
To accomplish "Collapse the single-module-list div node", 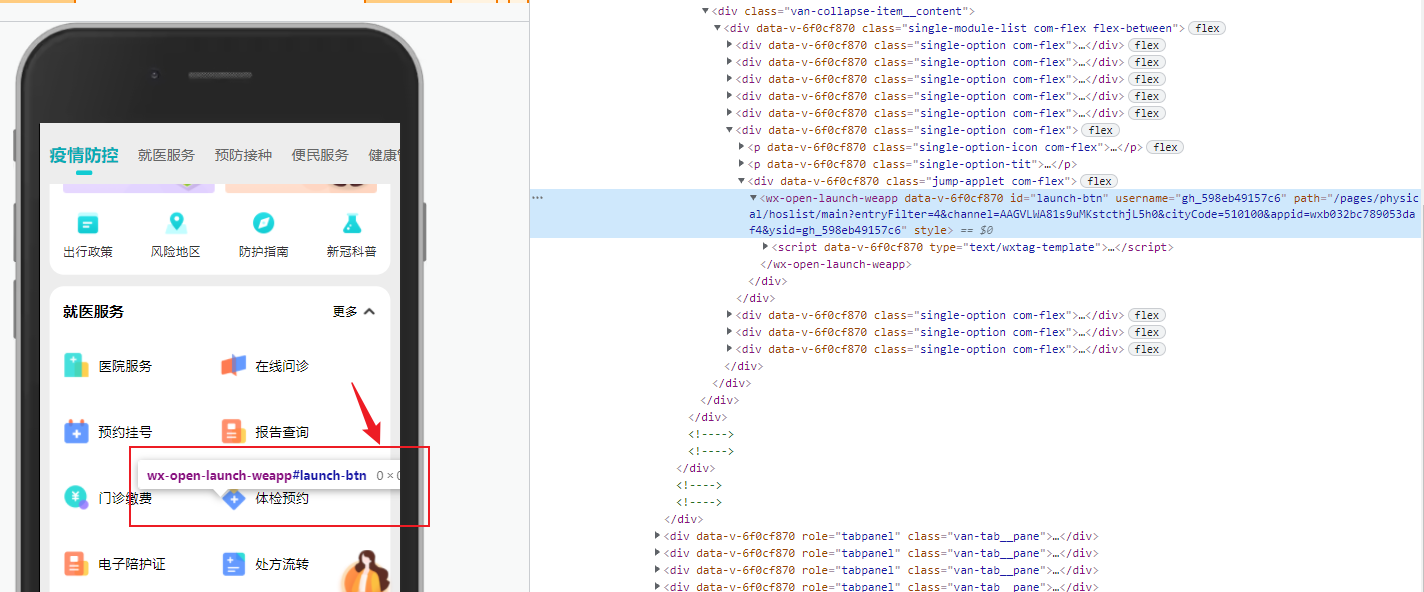I will (x=718, y=28).
